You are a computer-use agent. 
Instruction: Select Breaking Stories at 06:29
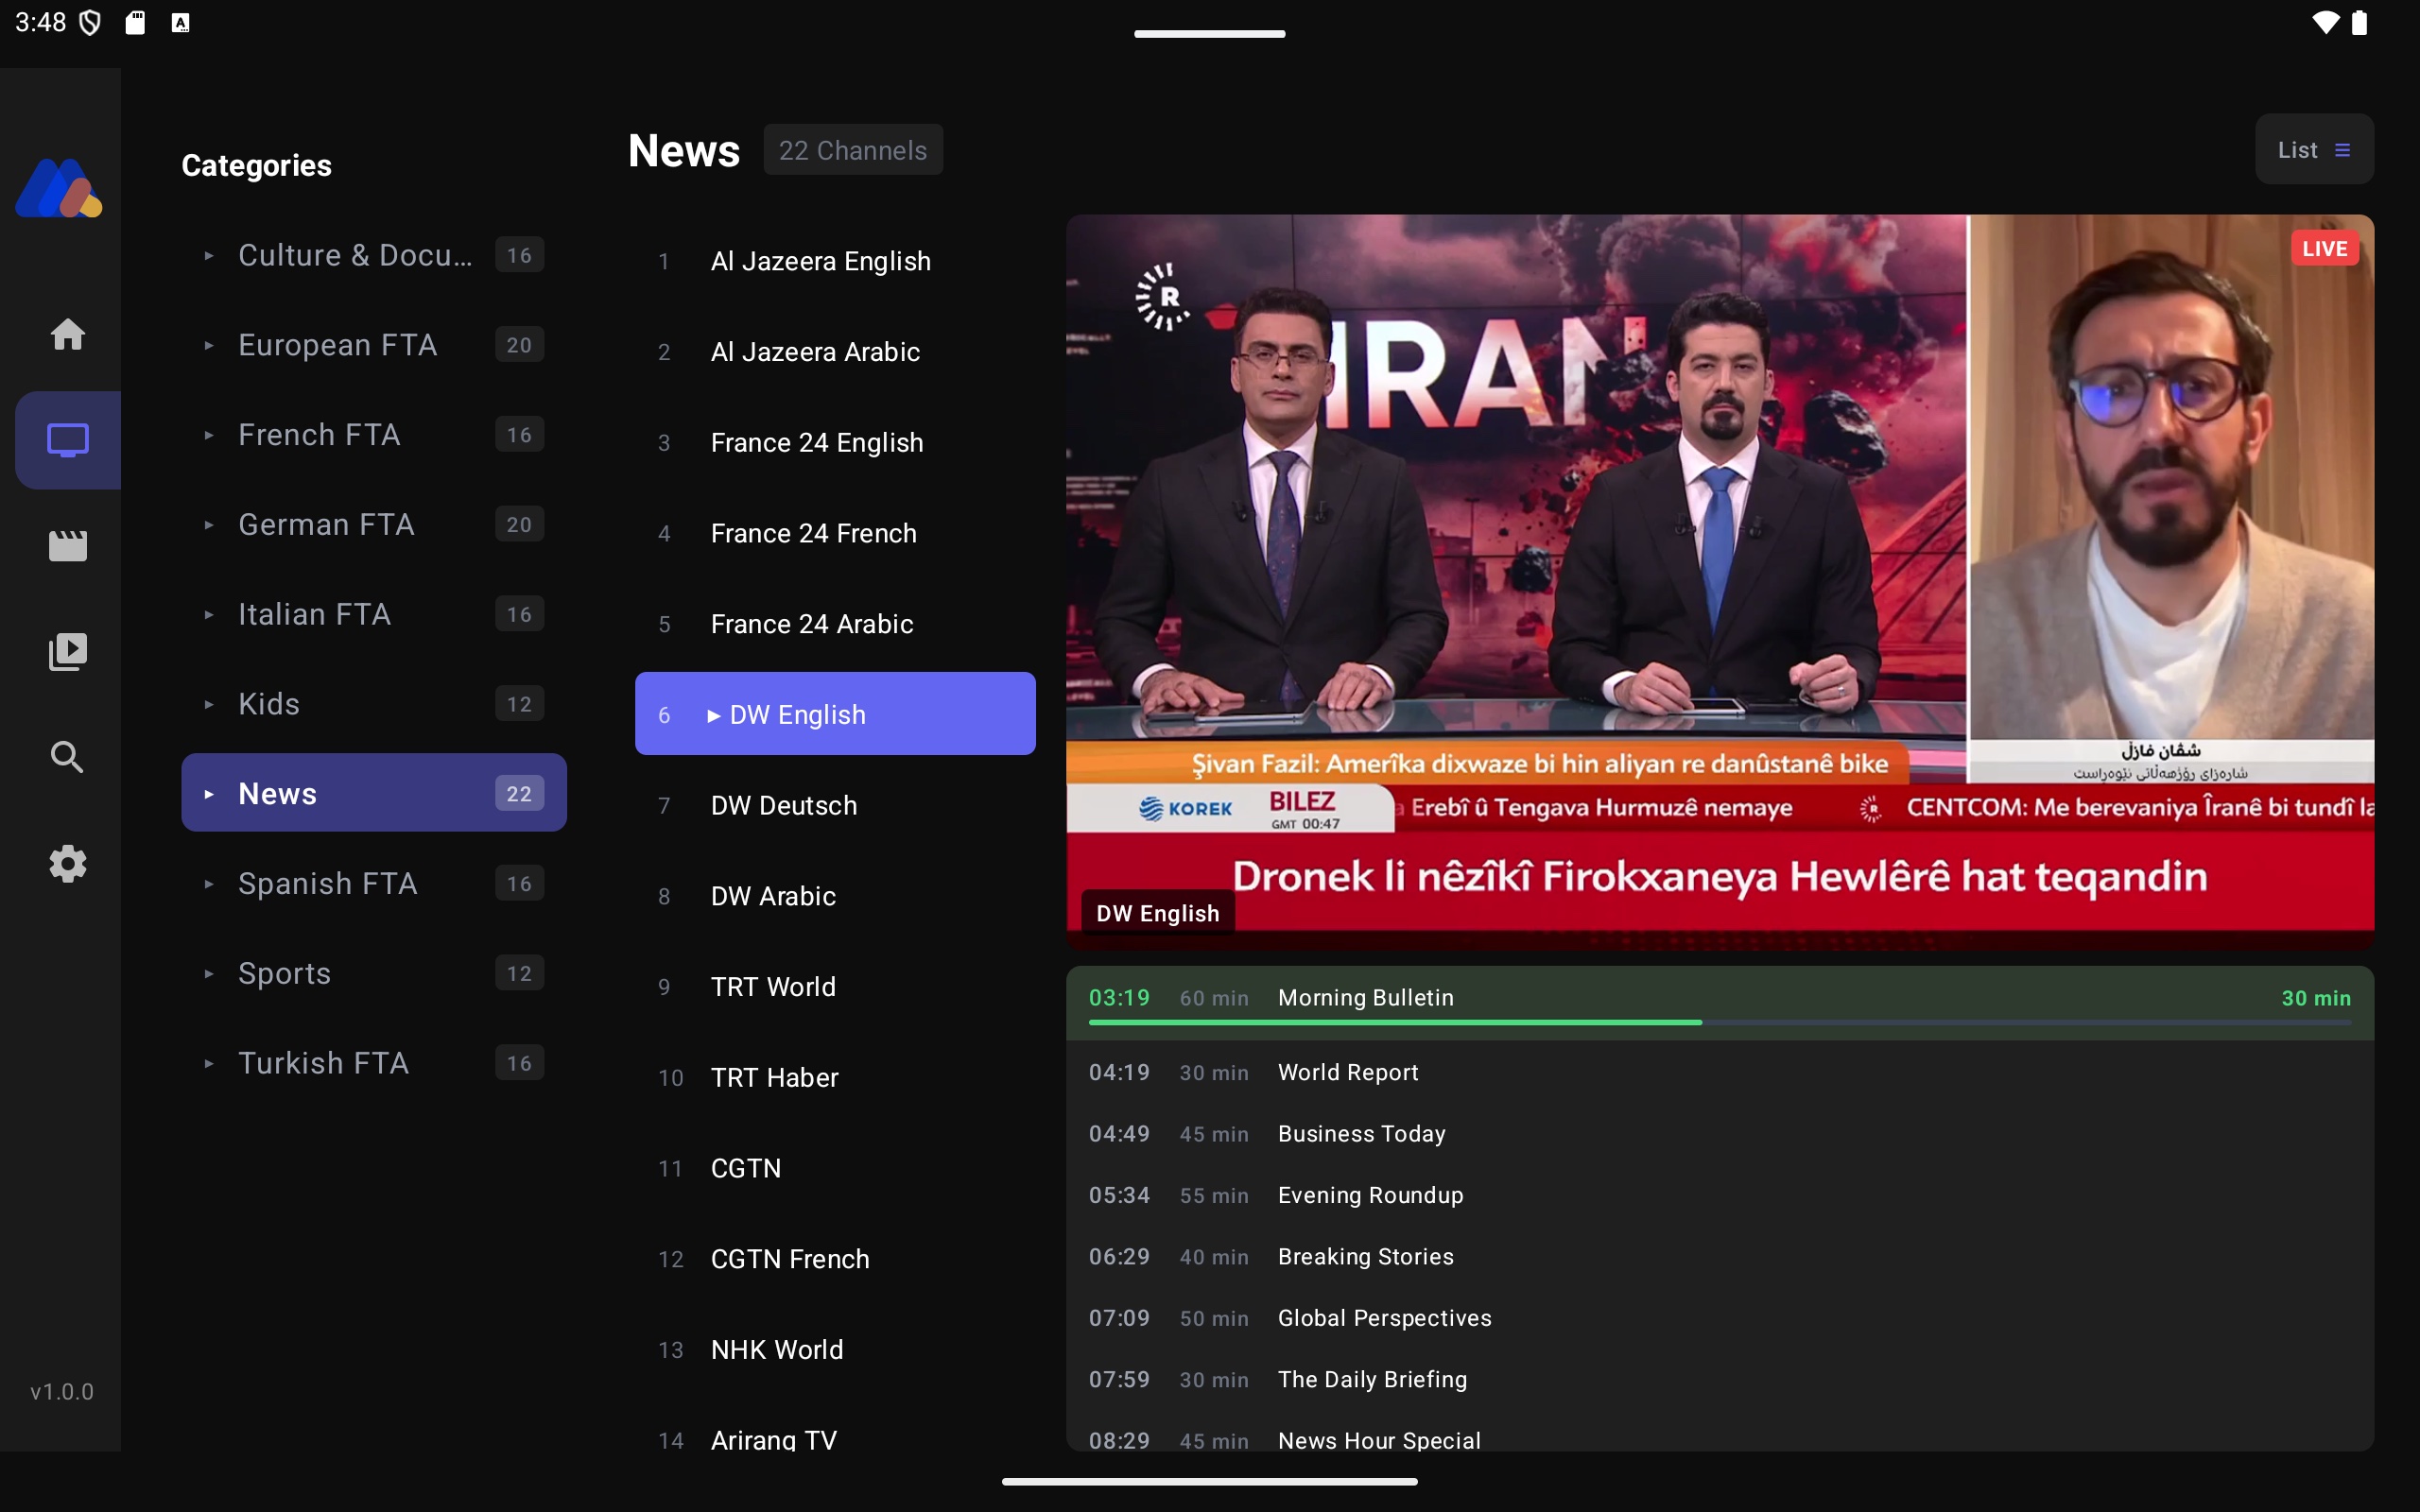1719,1257
